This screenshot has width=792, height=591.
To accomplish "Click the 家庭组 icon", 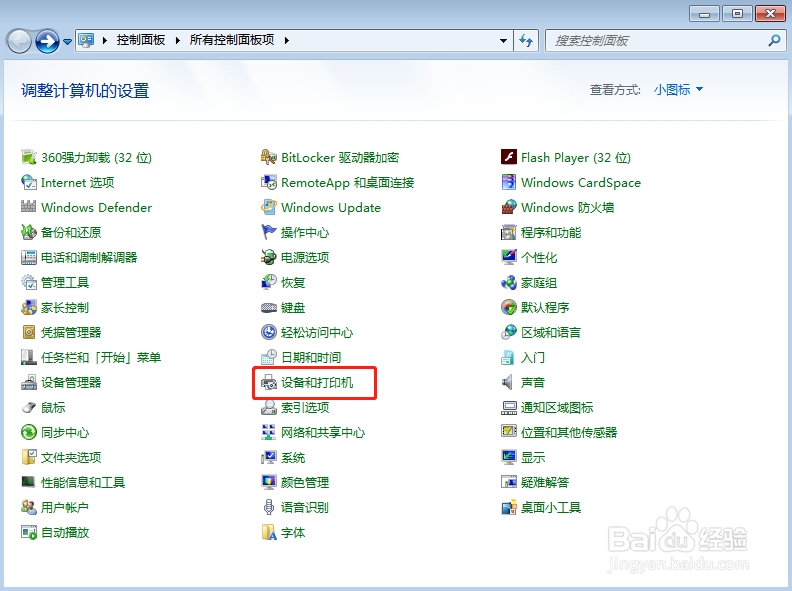I will point(509,282).
